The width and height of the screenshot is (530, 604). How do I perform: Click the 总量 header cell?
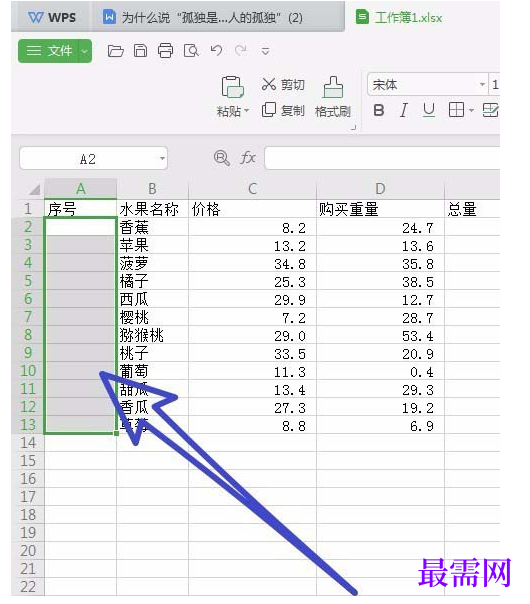tap(472, 209)
